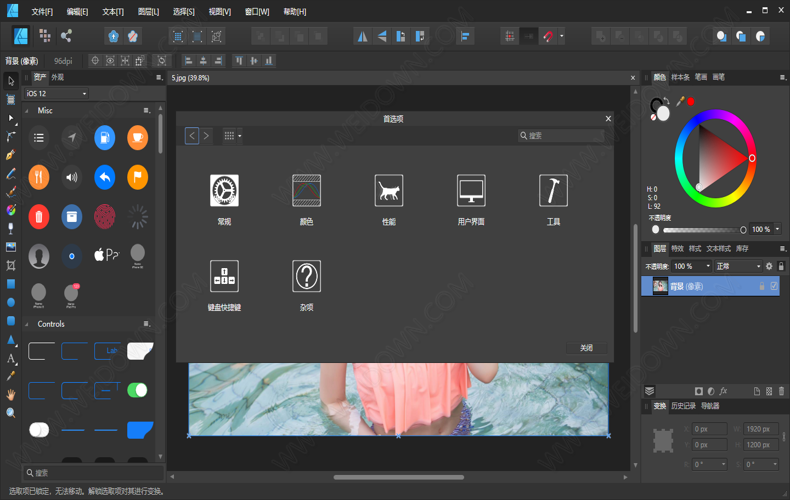Select the Move tool arrow in toolbox
The width and height of the screenshot is (790, 500).
(11, 81)
